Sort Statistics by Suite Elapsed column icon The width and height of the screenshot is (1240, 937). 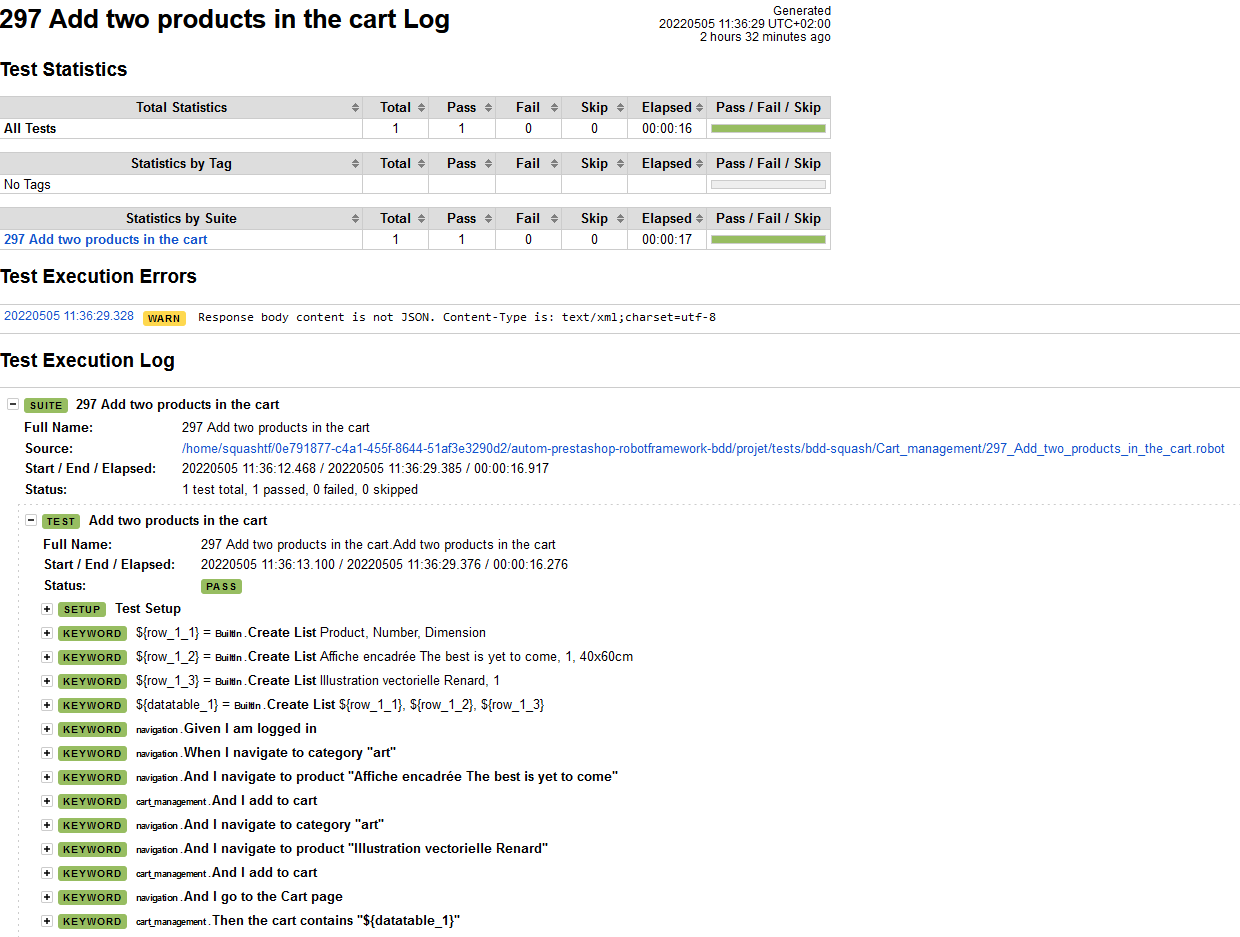tap(699, 219)
